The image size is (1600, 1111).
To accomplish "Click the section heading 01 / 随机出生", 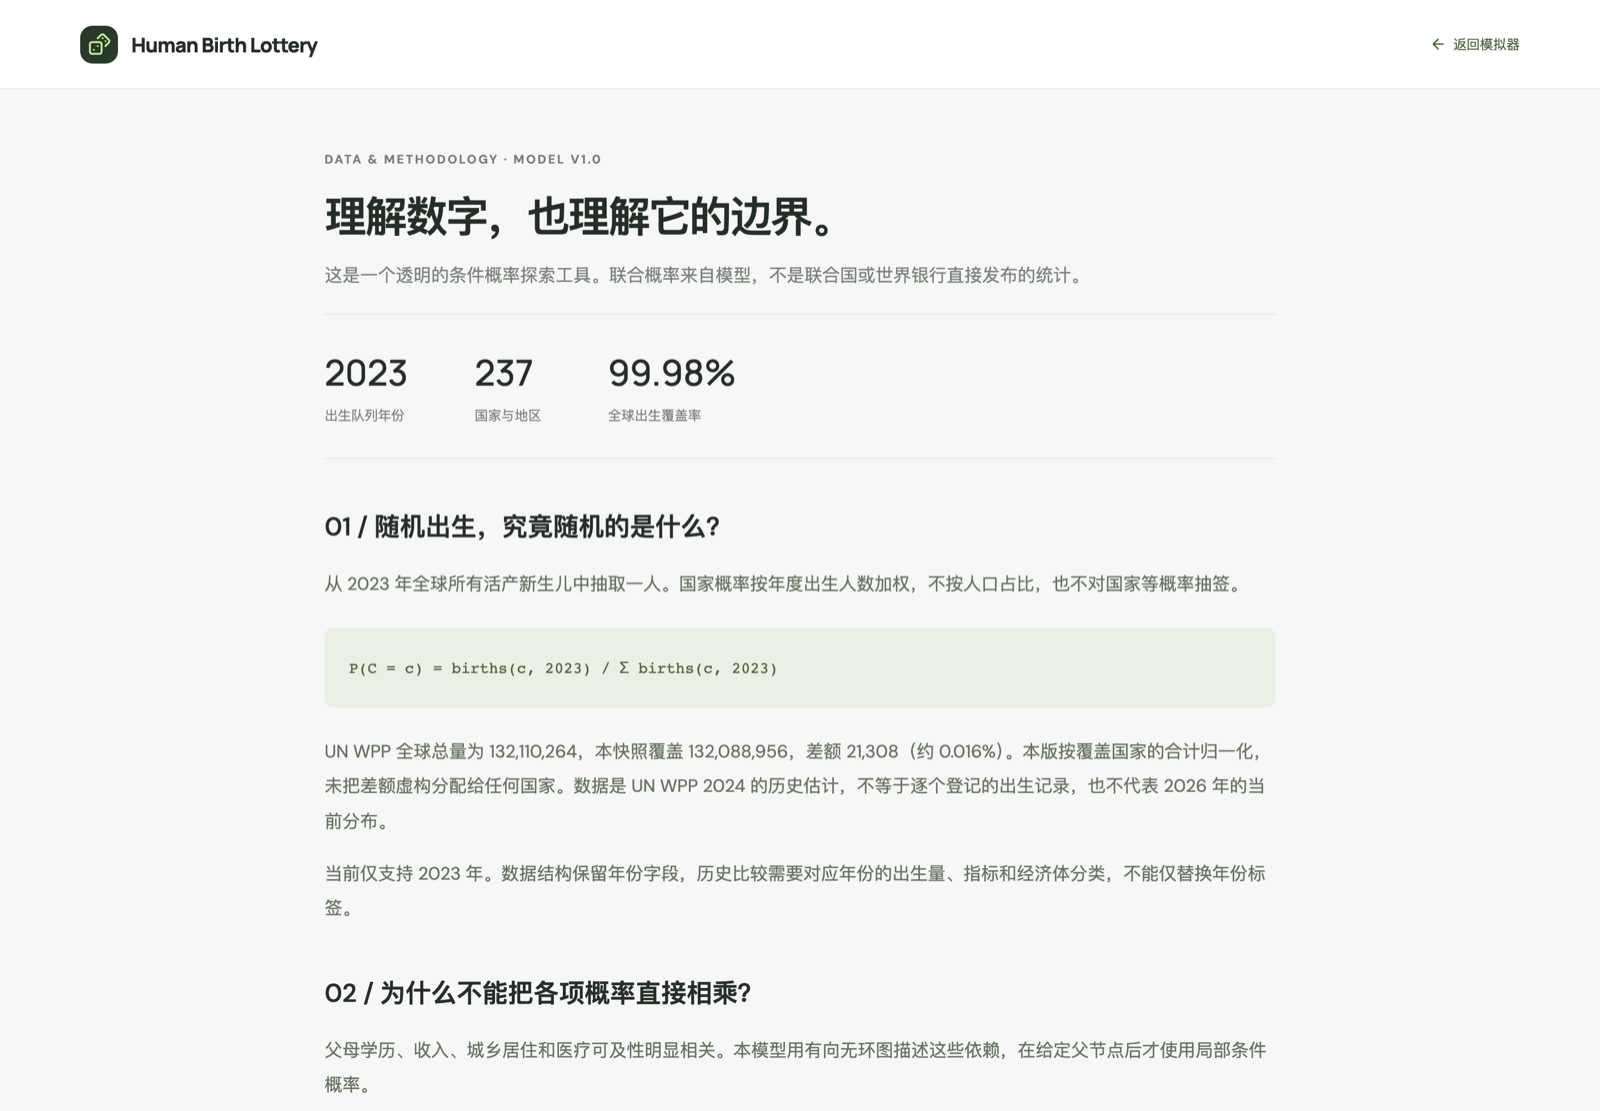I will pyautogui.click(x=522, y=526).
